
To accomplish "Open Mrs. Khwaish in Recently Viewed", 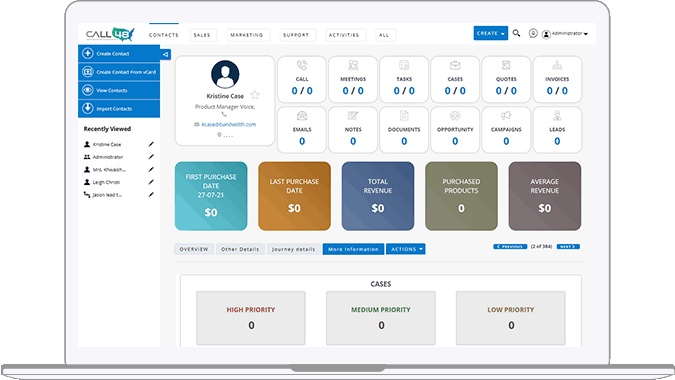I will [x=109, y=170].
